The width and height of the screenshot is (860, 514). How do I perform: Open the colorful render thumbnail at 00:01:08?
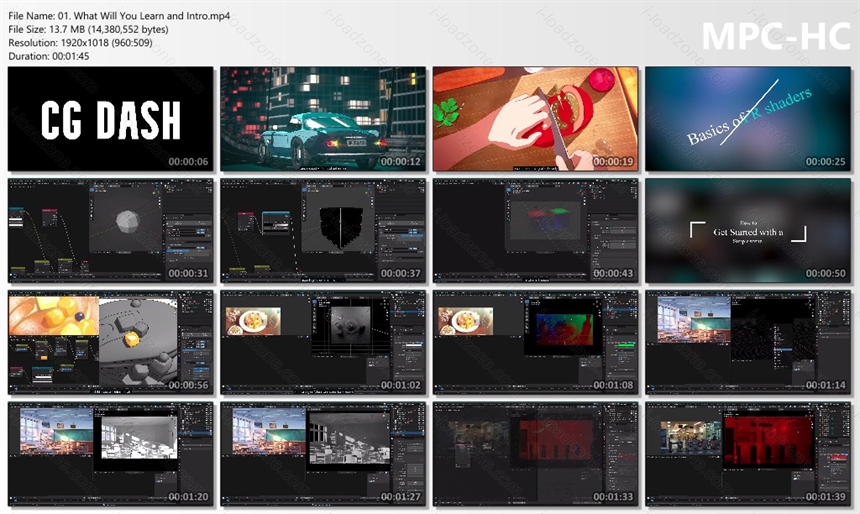click(535, 342)
